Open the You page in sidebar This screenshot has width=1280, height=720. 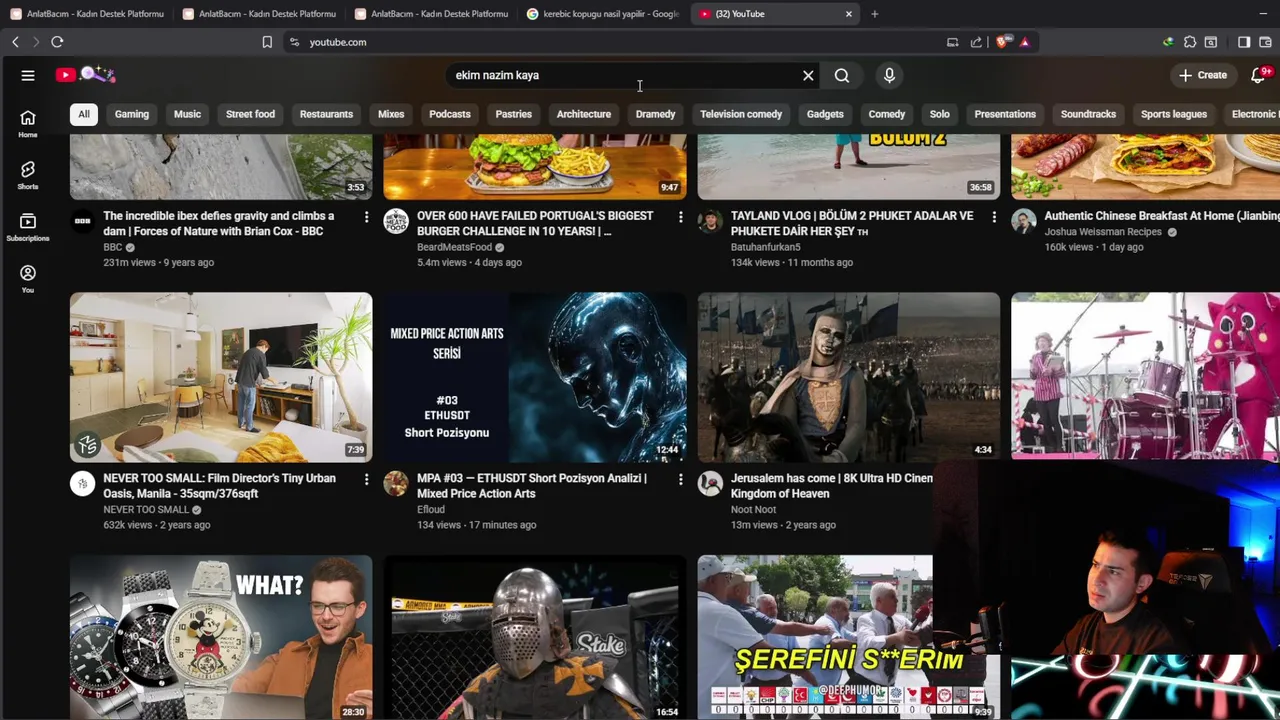coord(28,279)
